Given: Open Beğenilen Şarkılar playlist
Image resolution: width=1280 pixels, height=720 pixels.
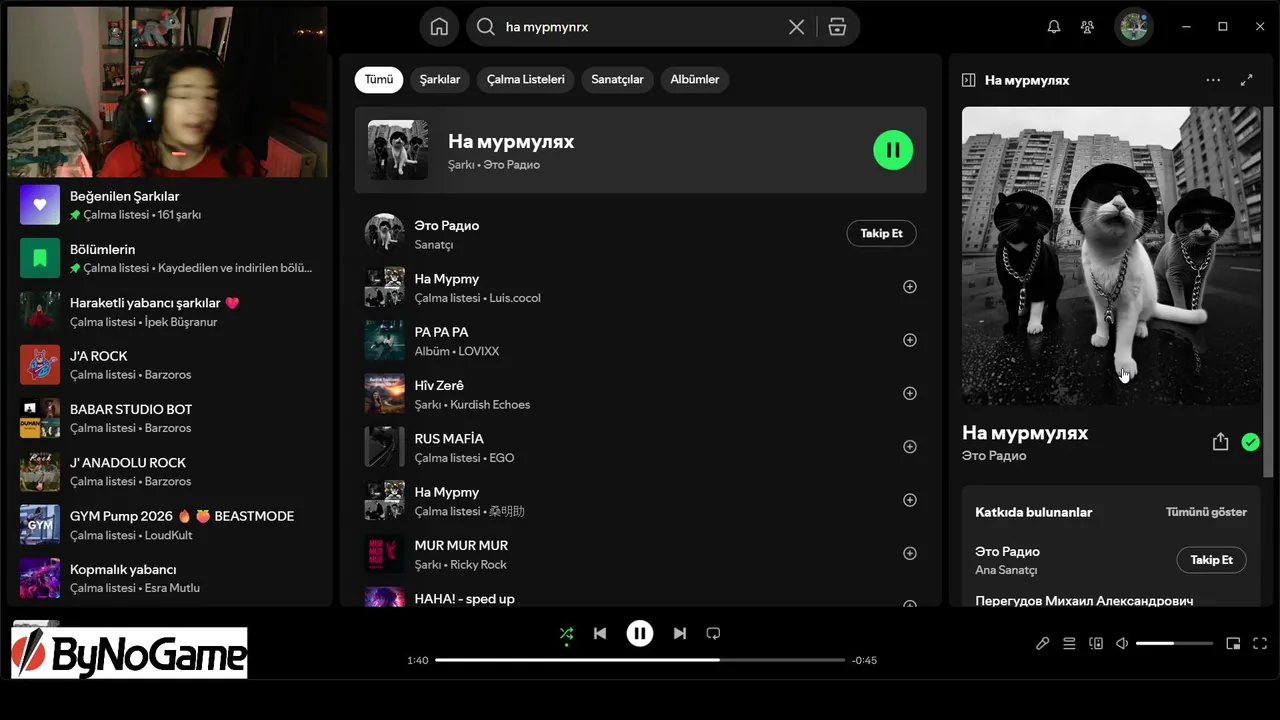Looking at the screenshot, I should tap(170, 205).
